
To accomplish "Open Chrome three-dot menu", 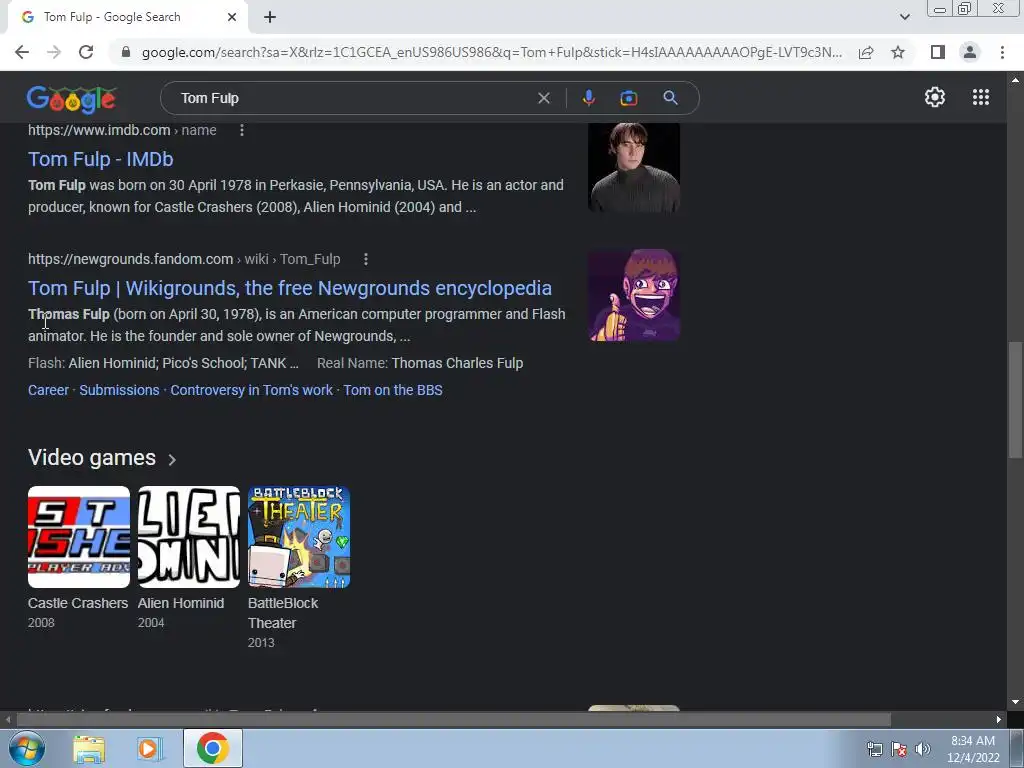I will [1002, 52].
